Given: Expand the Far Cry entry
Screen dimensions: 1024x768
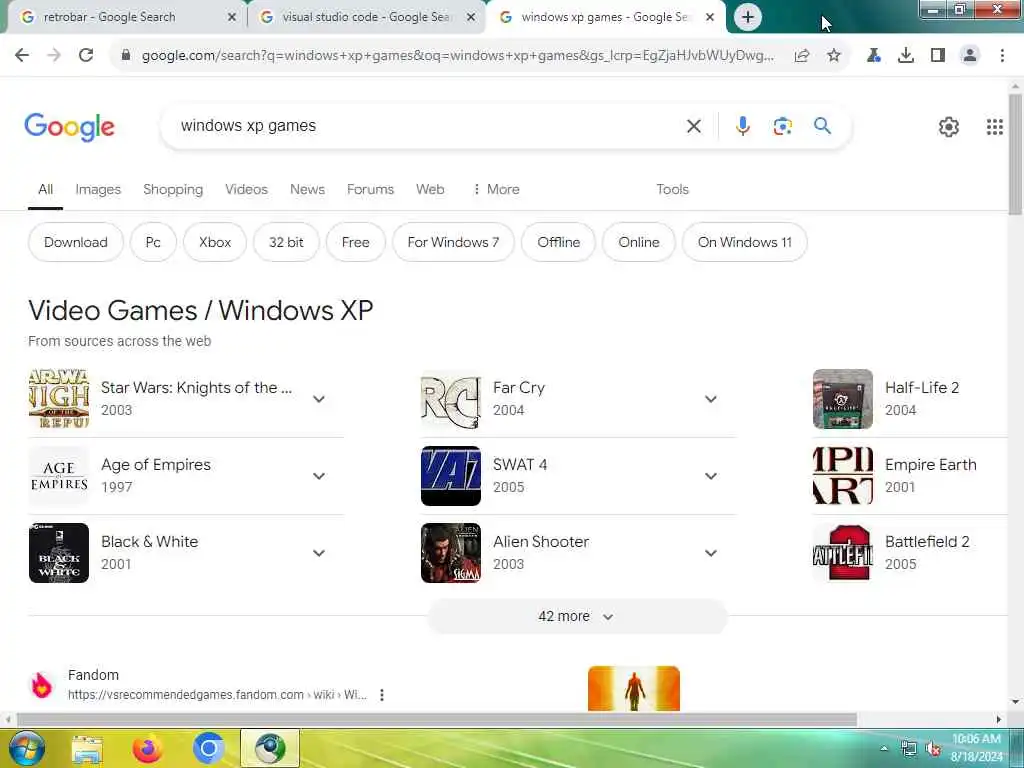Looking at the screenshot, I should click(711, 399).
